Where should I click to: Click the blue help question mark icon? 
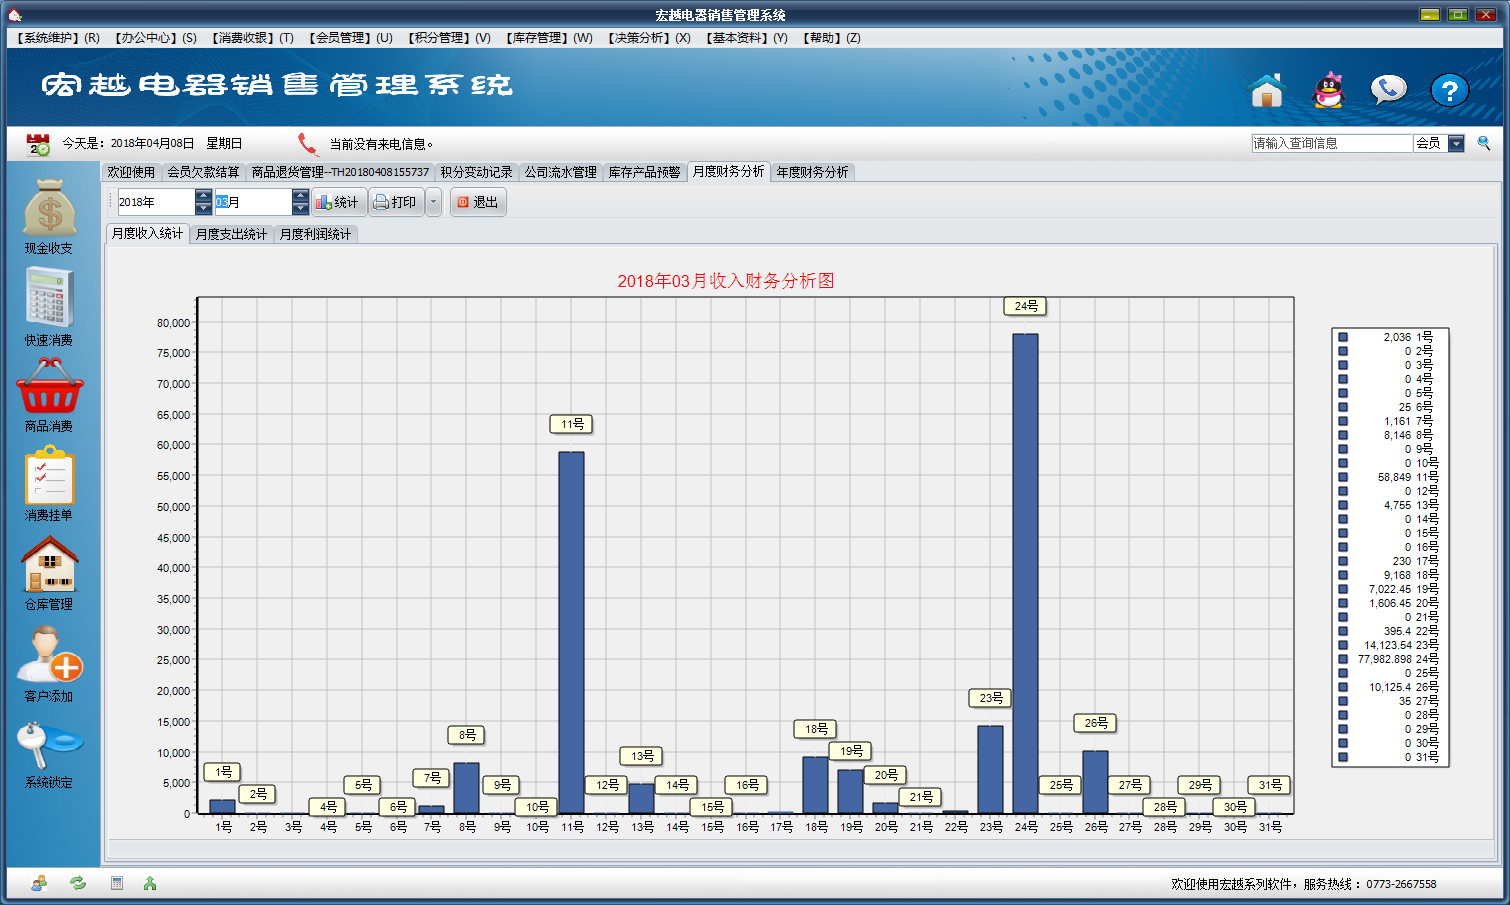pyautogui.click(x=1448, y=90)
